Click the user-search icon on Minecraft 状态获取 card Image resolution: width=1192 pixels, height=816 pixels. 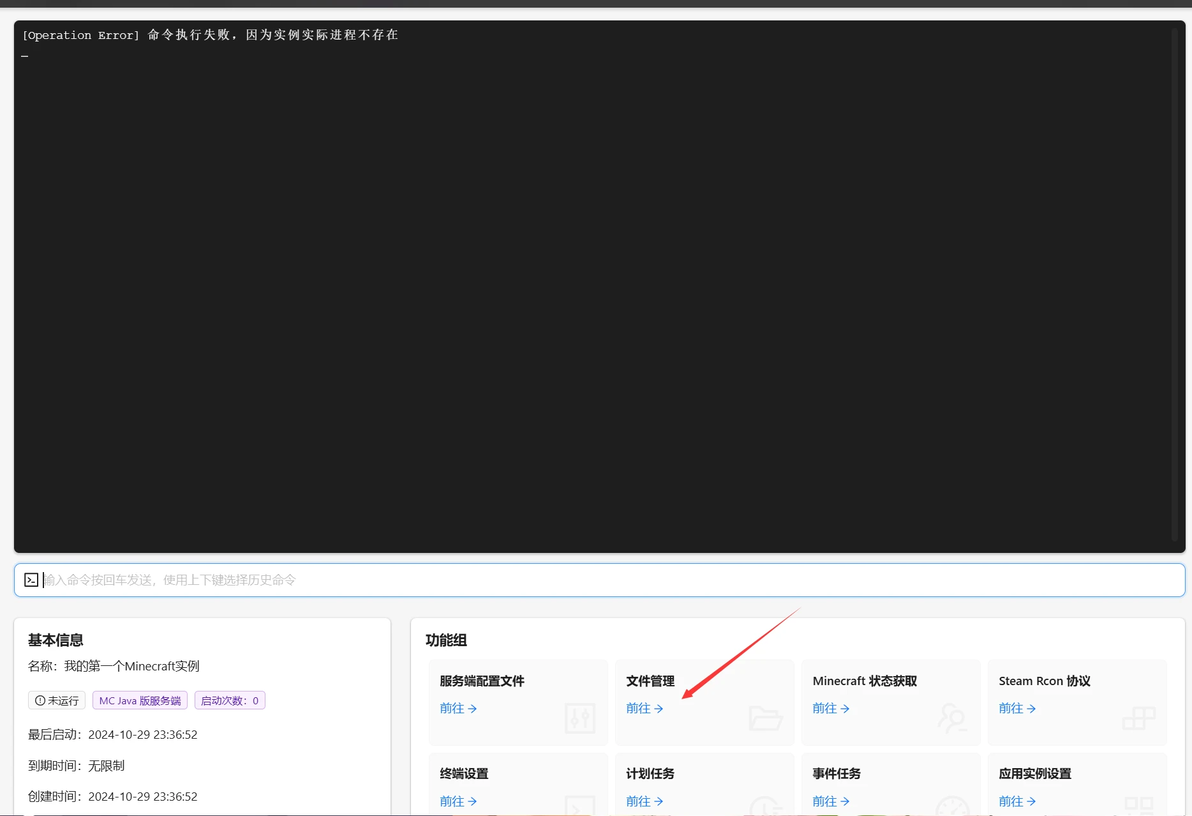(952, 718)
